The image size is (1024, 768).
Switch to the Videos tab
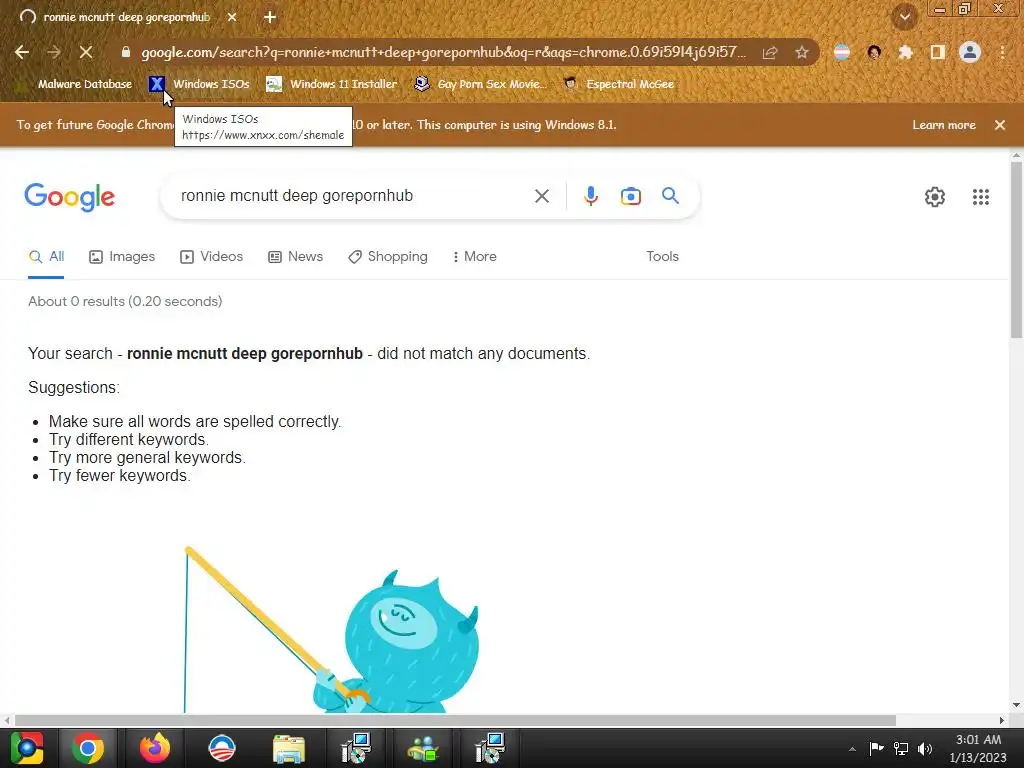point(212,257)
